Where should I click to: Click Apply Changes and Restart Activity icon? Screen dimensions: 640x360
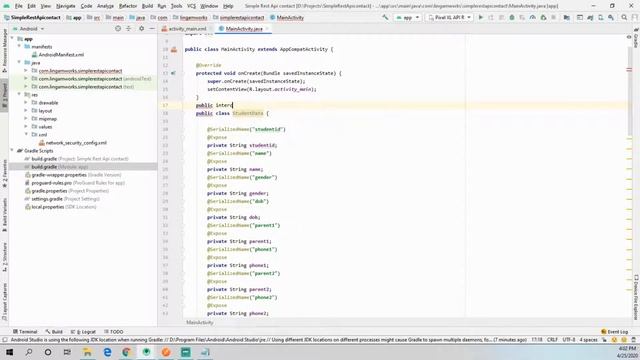(x=491, y=18)
